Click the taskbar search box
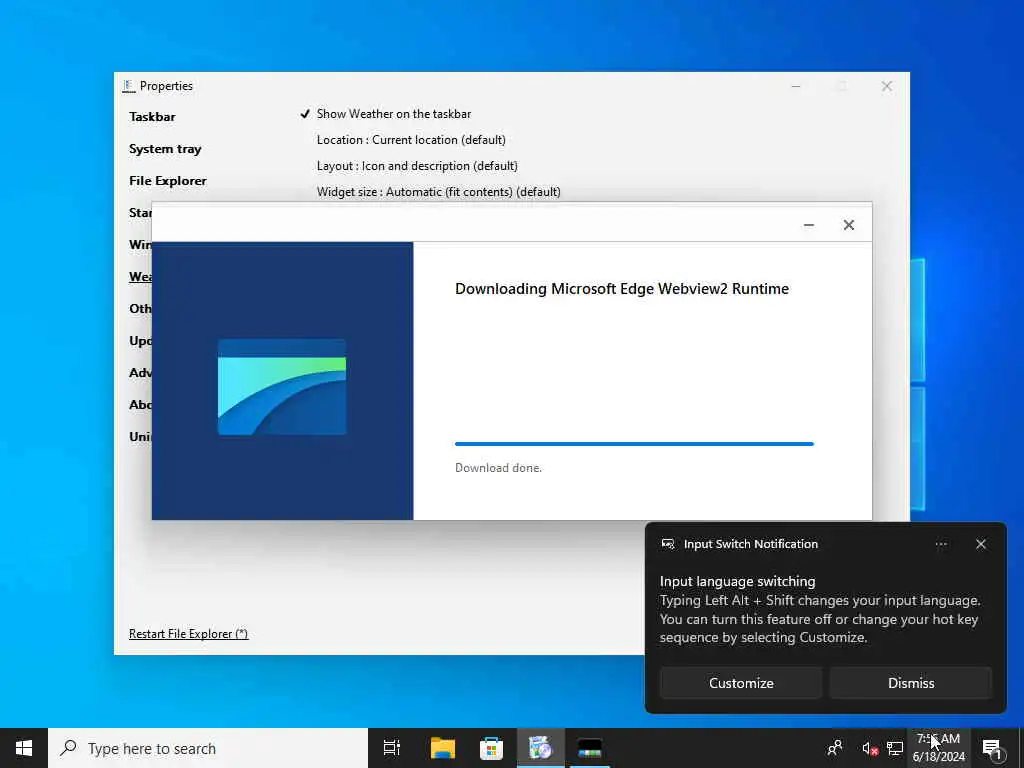The height and width of the screenshot is (768, 1024). 208,748
